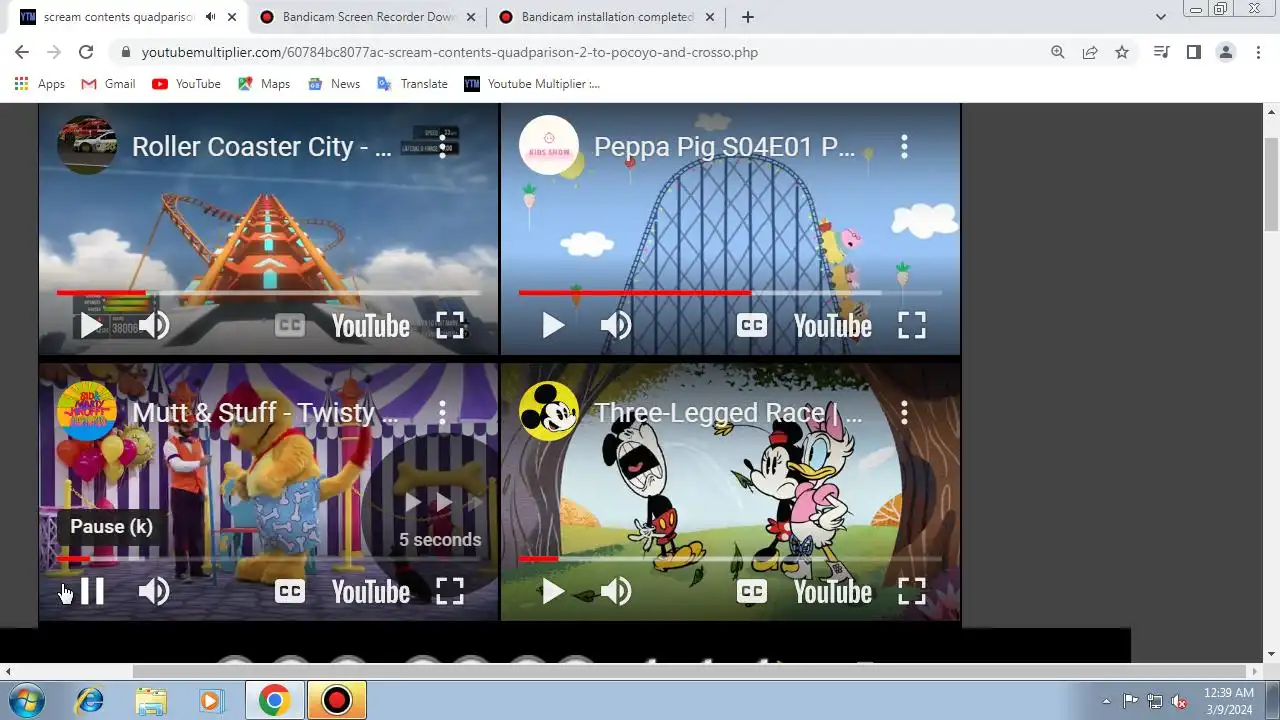Open YouTube bookmark

(186, 84)
